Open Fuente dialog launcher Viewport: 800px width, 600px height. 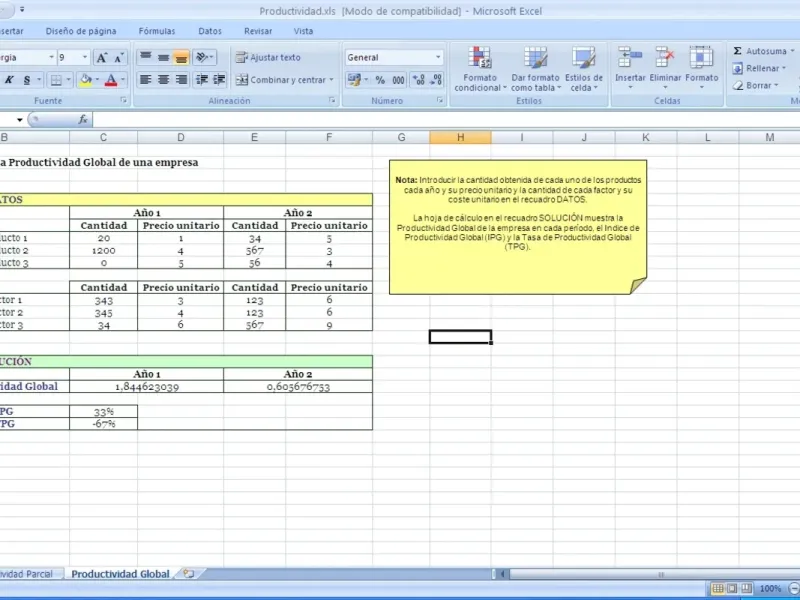coord(123,101)
